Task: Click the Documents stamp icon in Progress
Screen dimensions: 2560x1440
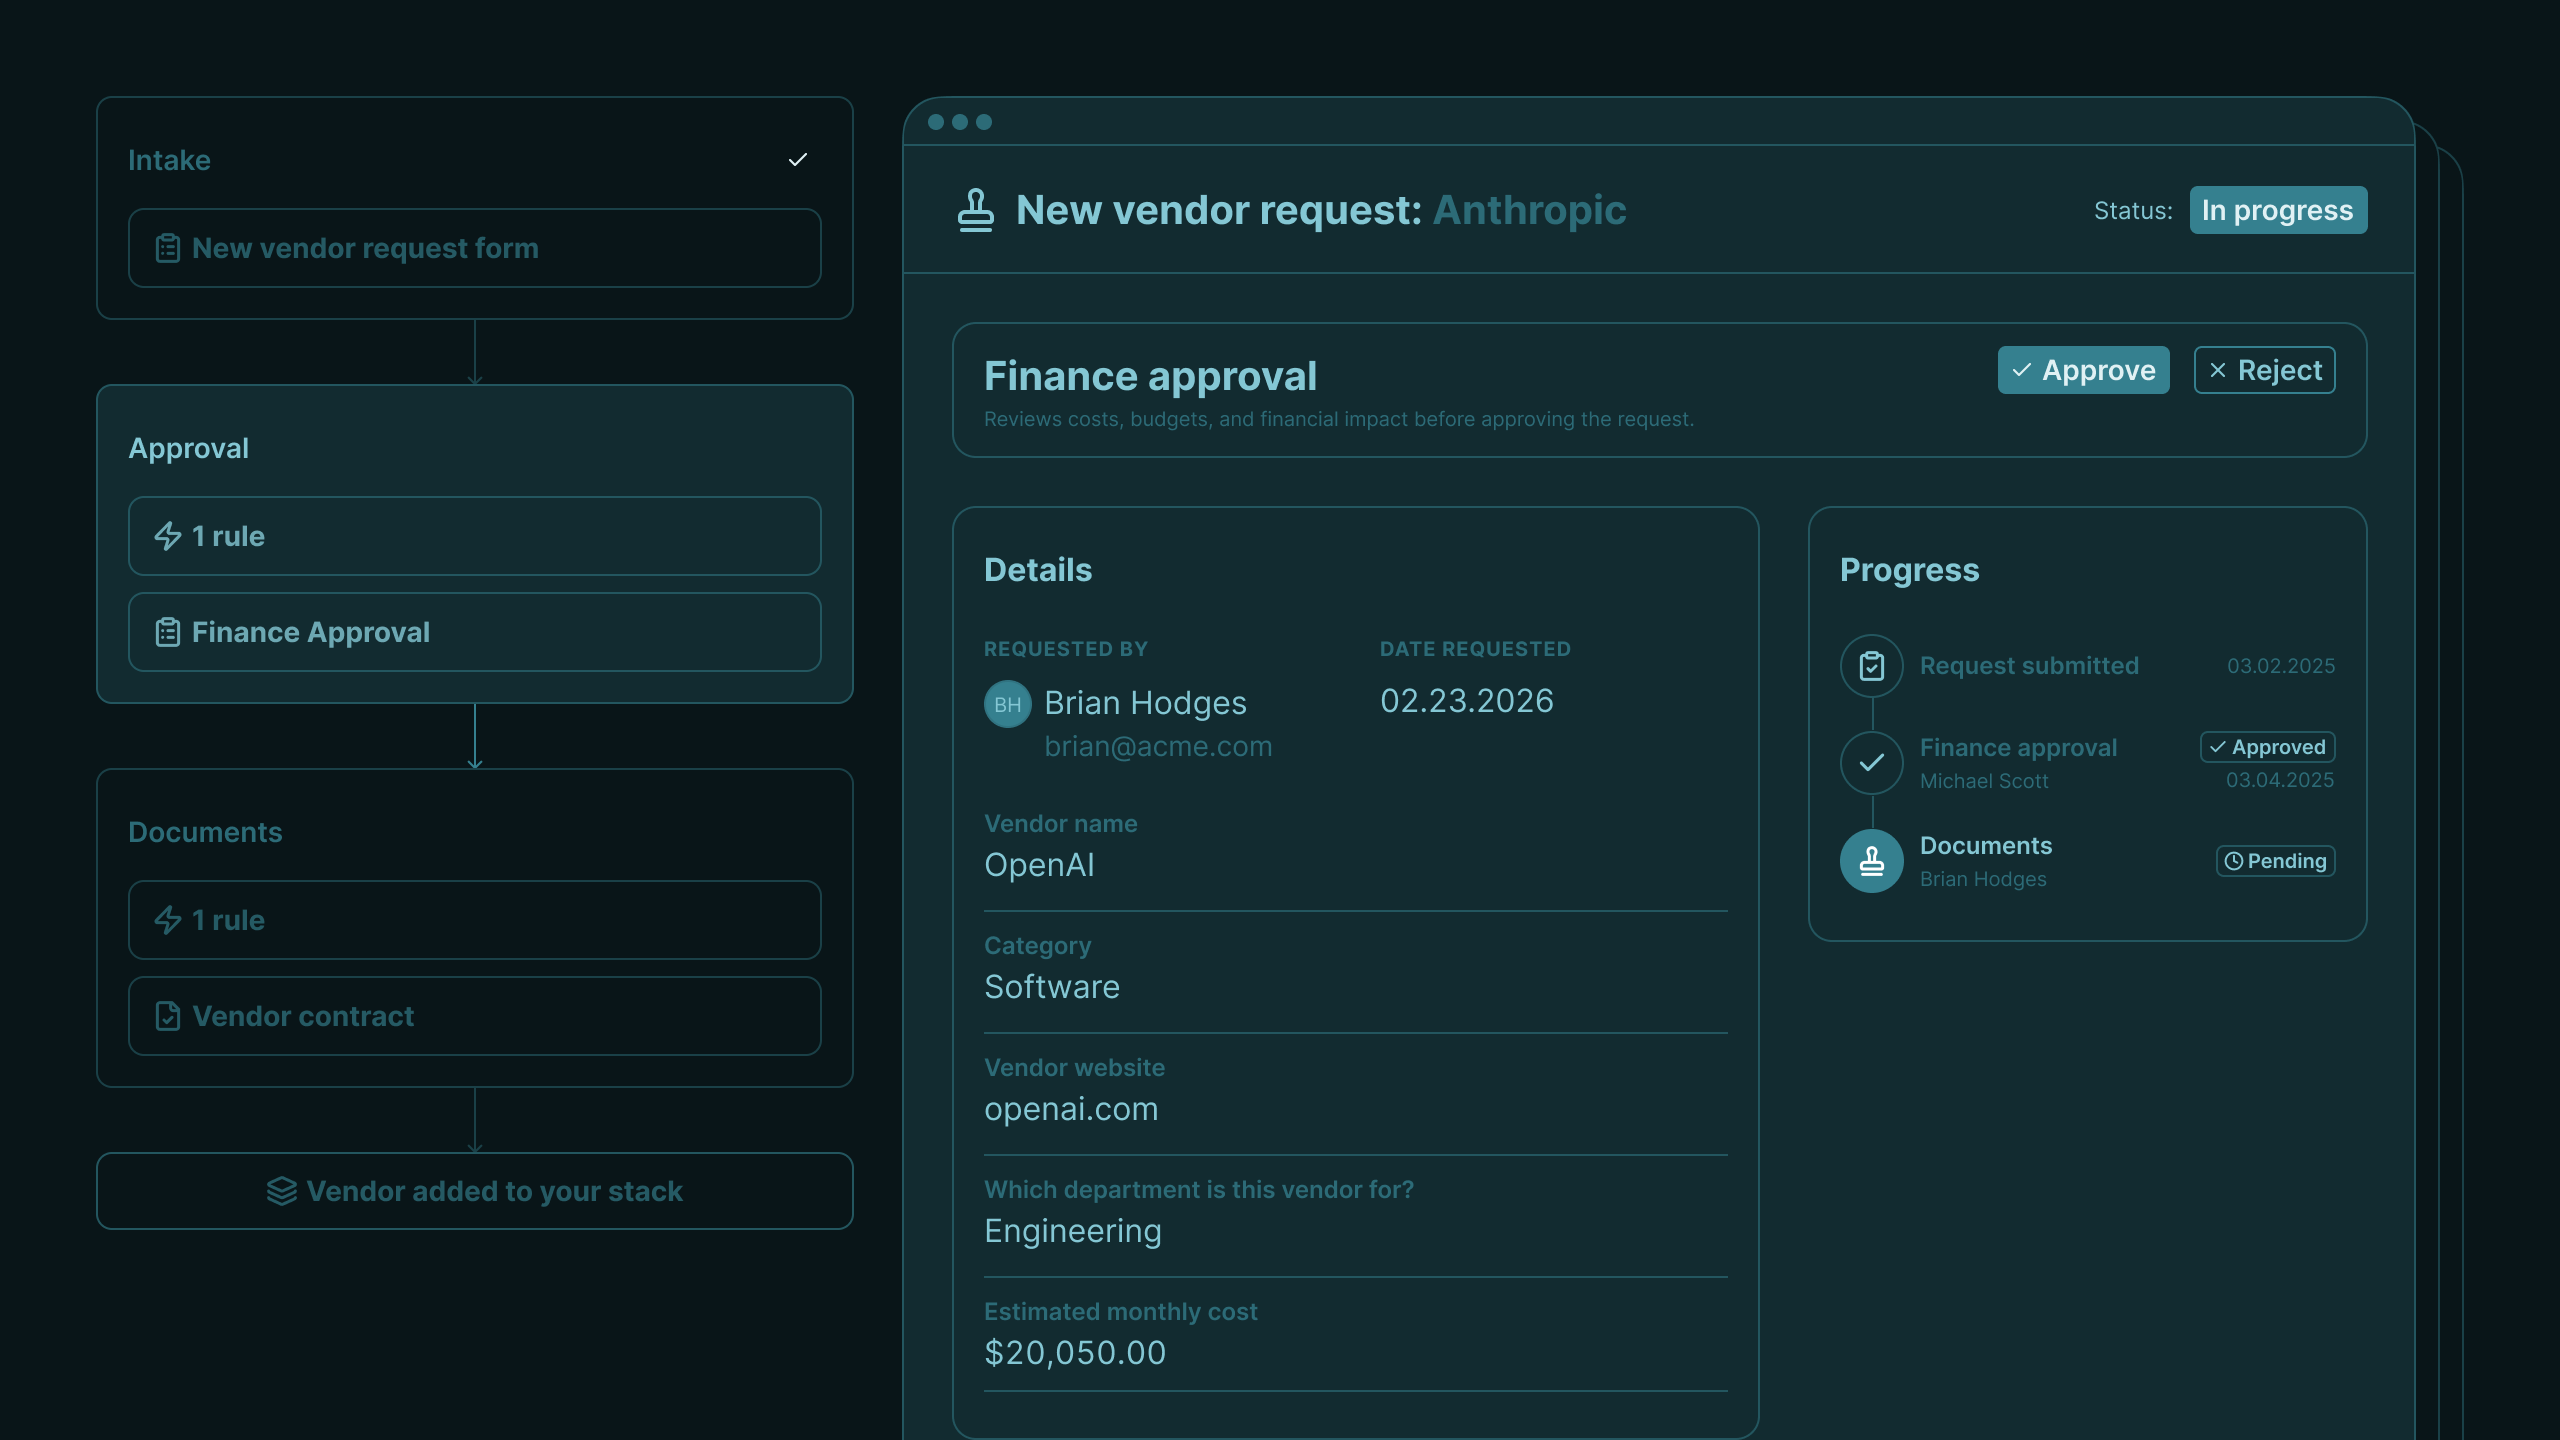Action: click(x=1871, y=861)
